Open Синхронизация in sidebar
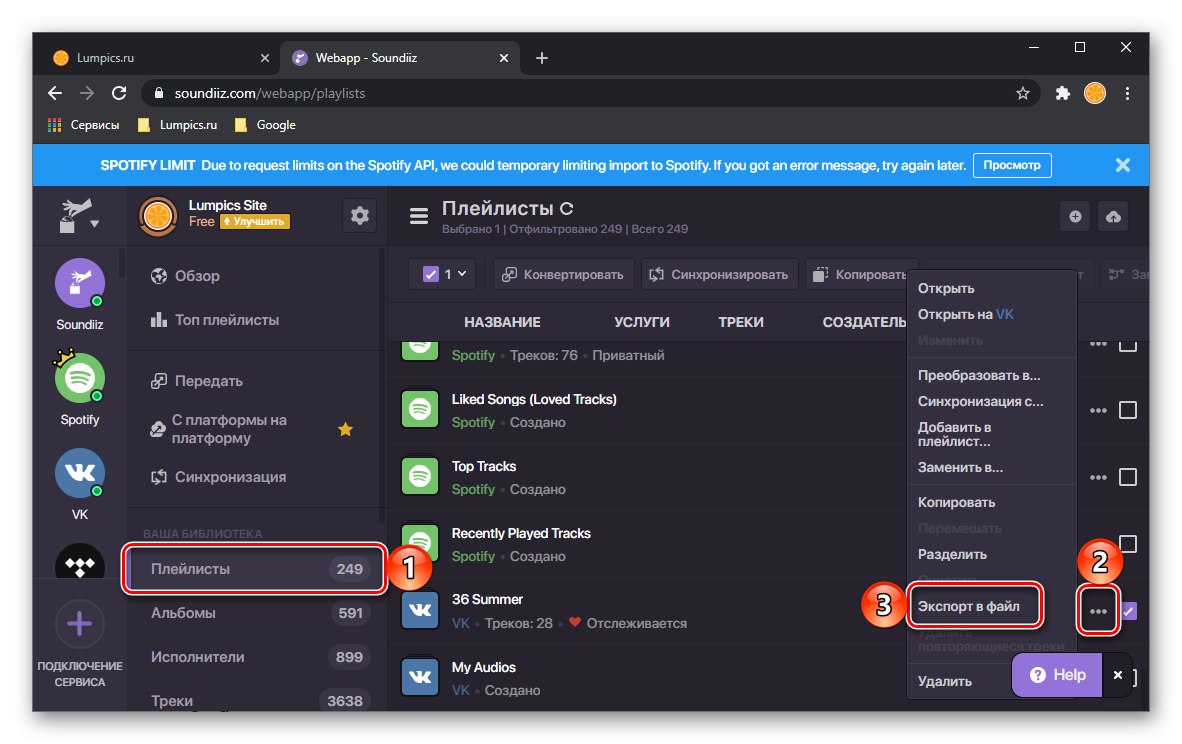This screenshot has width=1182, height=744. coord(219,477)
